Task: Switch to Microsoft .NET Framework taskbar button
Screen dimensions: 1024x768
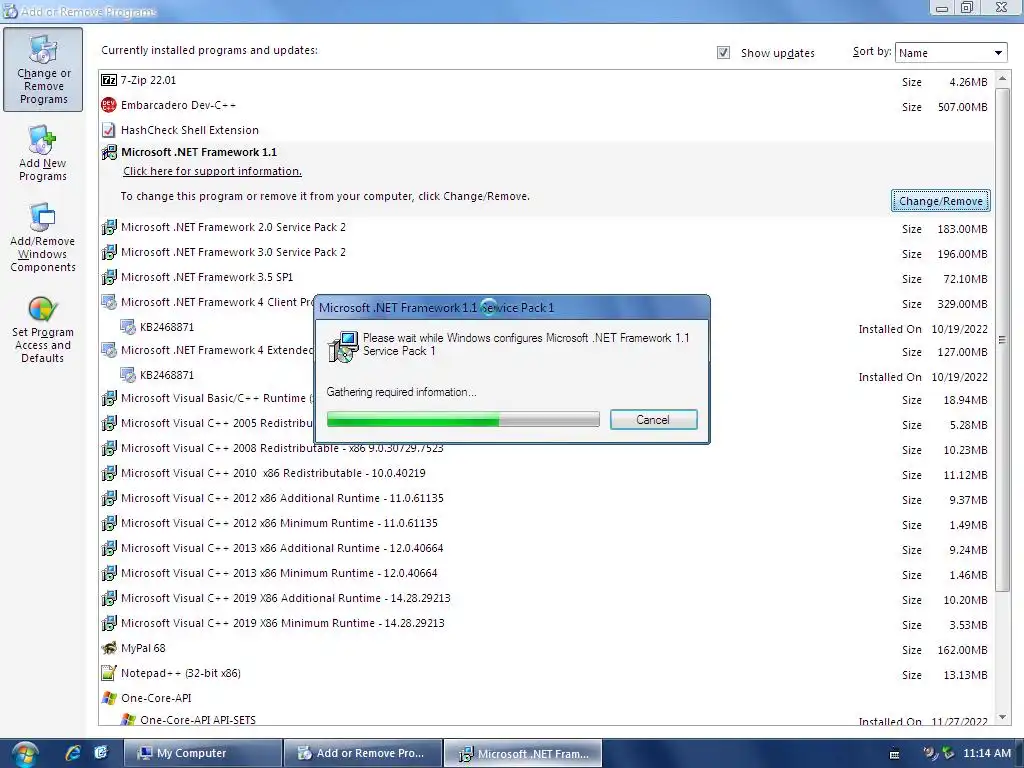Action: tap(523, 753)
